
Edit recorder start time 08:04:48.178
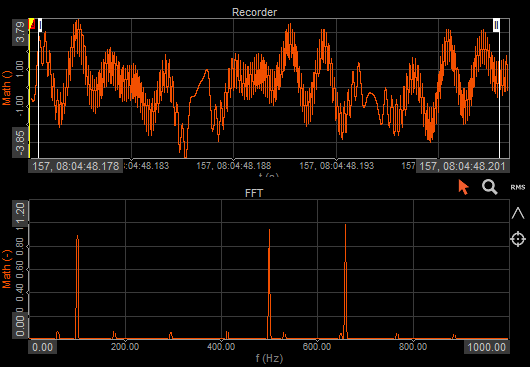(75, 166)
